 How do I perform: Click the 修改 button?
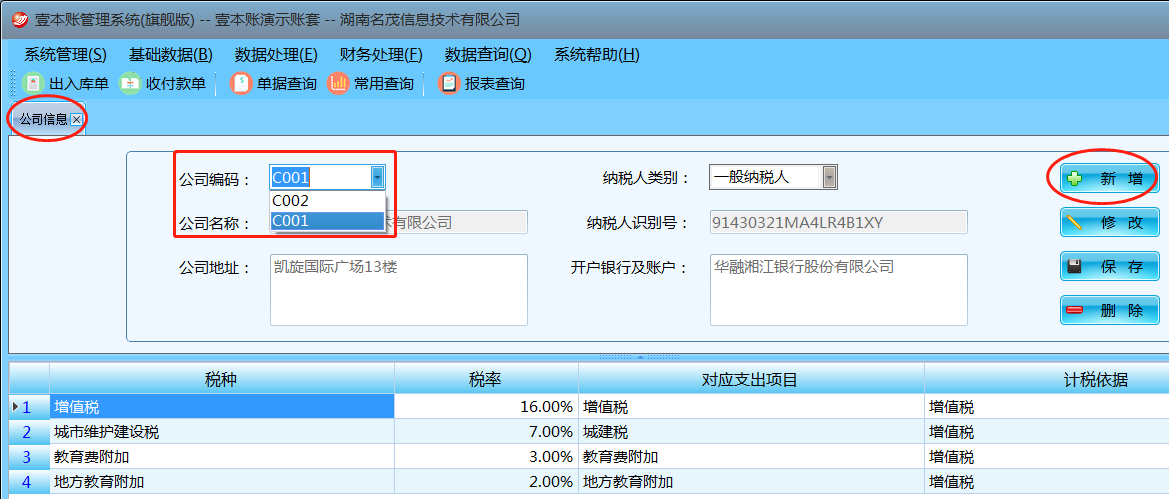(x=1109, y=222)
